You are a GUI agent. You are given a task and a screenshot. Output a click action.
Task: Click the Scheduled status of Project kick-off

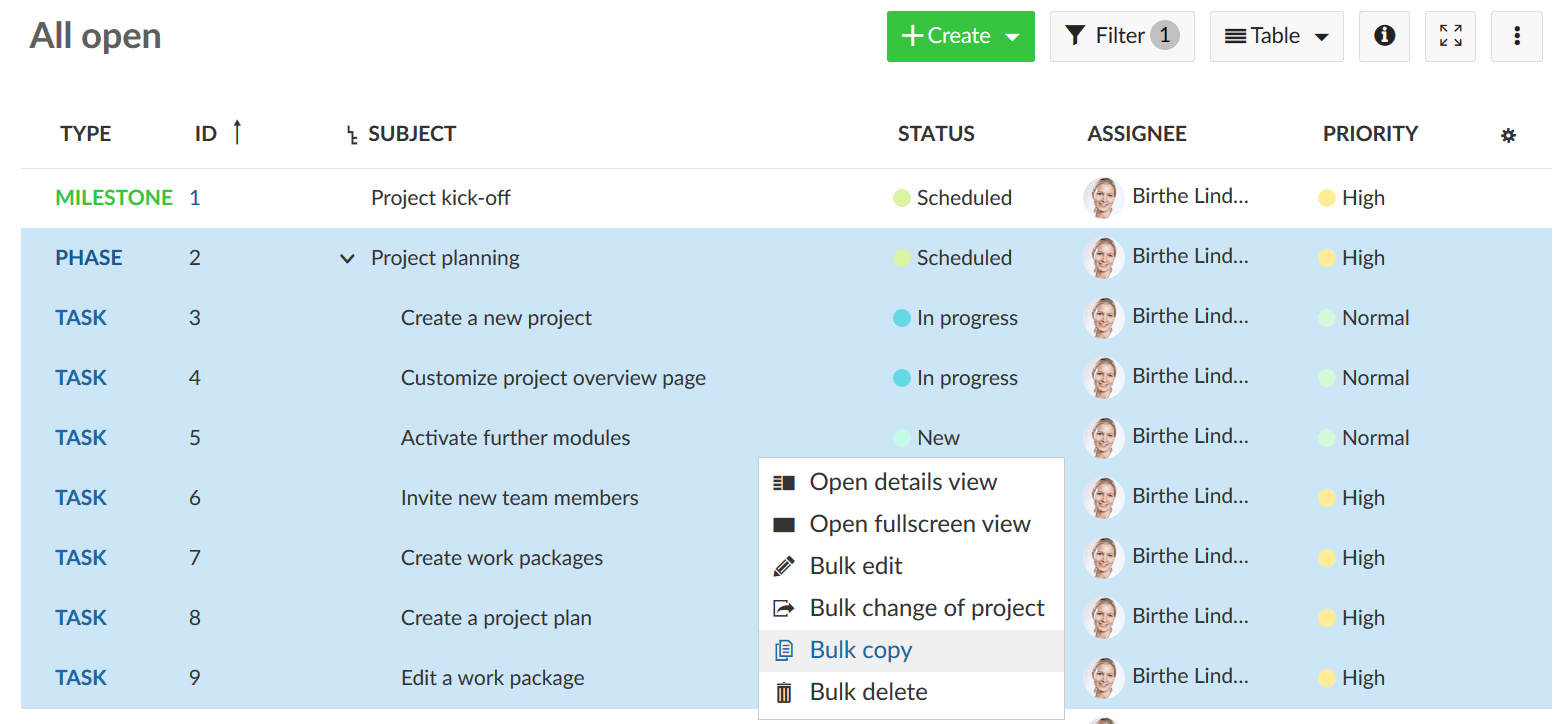click(963, 198)
